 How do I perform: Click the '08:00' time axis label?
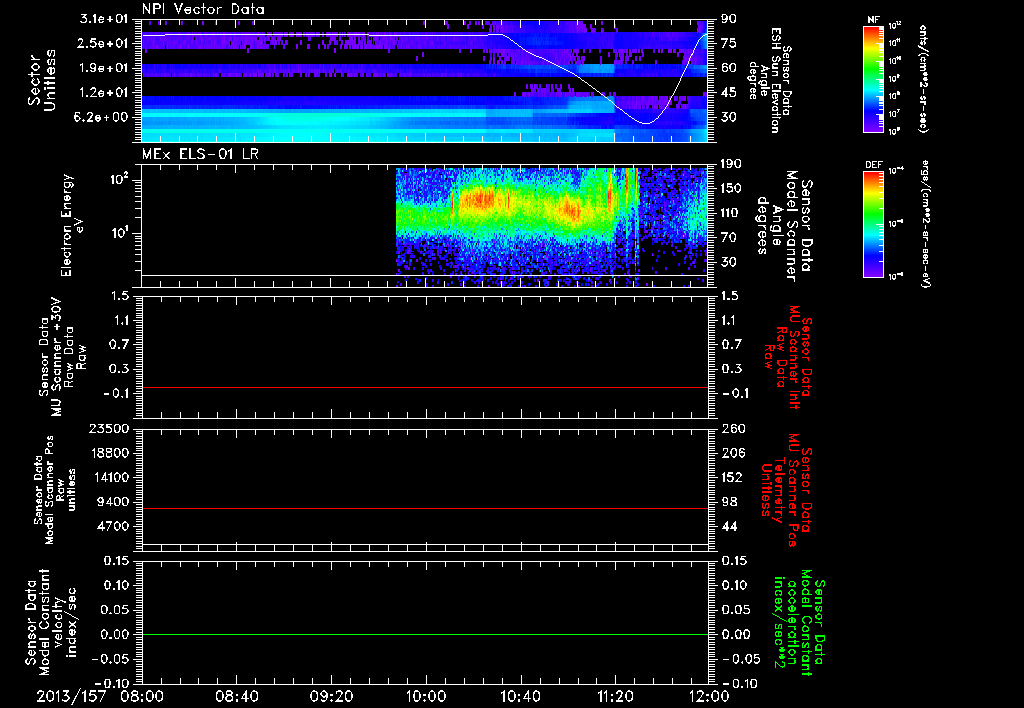(142, 696)
